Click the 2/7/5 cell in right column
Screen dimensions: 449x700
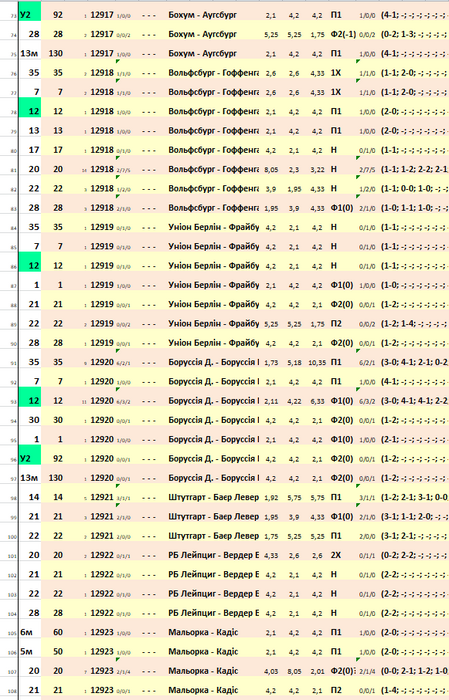tap(367, 170)
